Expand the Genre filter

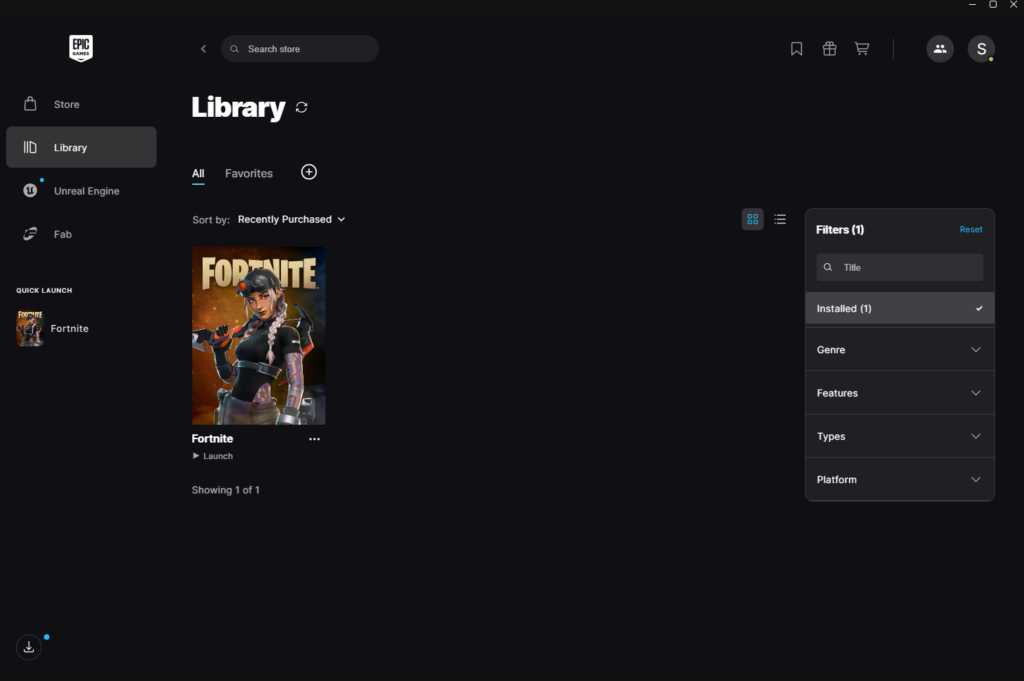[899, 350]
